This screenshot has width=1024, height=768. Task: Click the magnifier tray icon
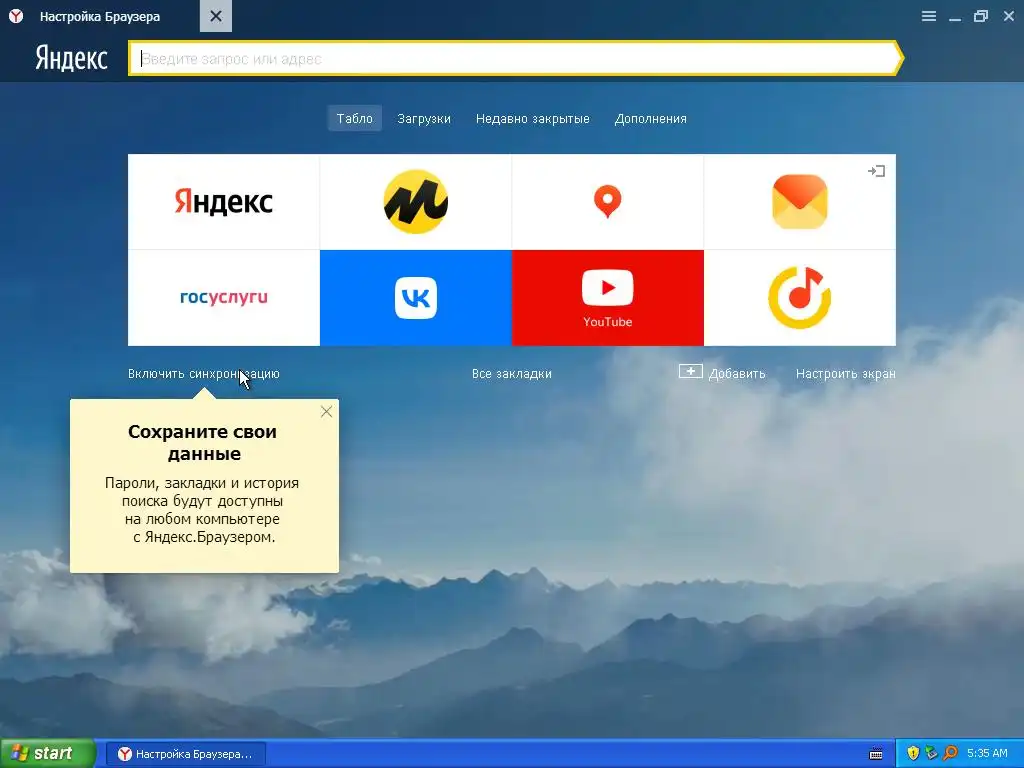(x=950, y=753)
